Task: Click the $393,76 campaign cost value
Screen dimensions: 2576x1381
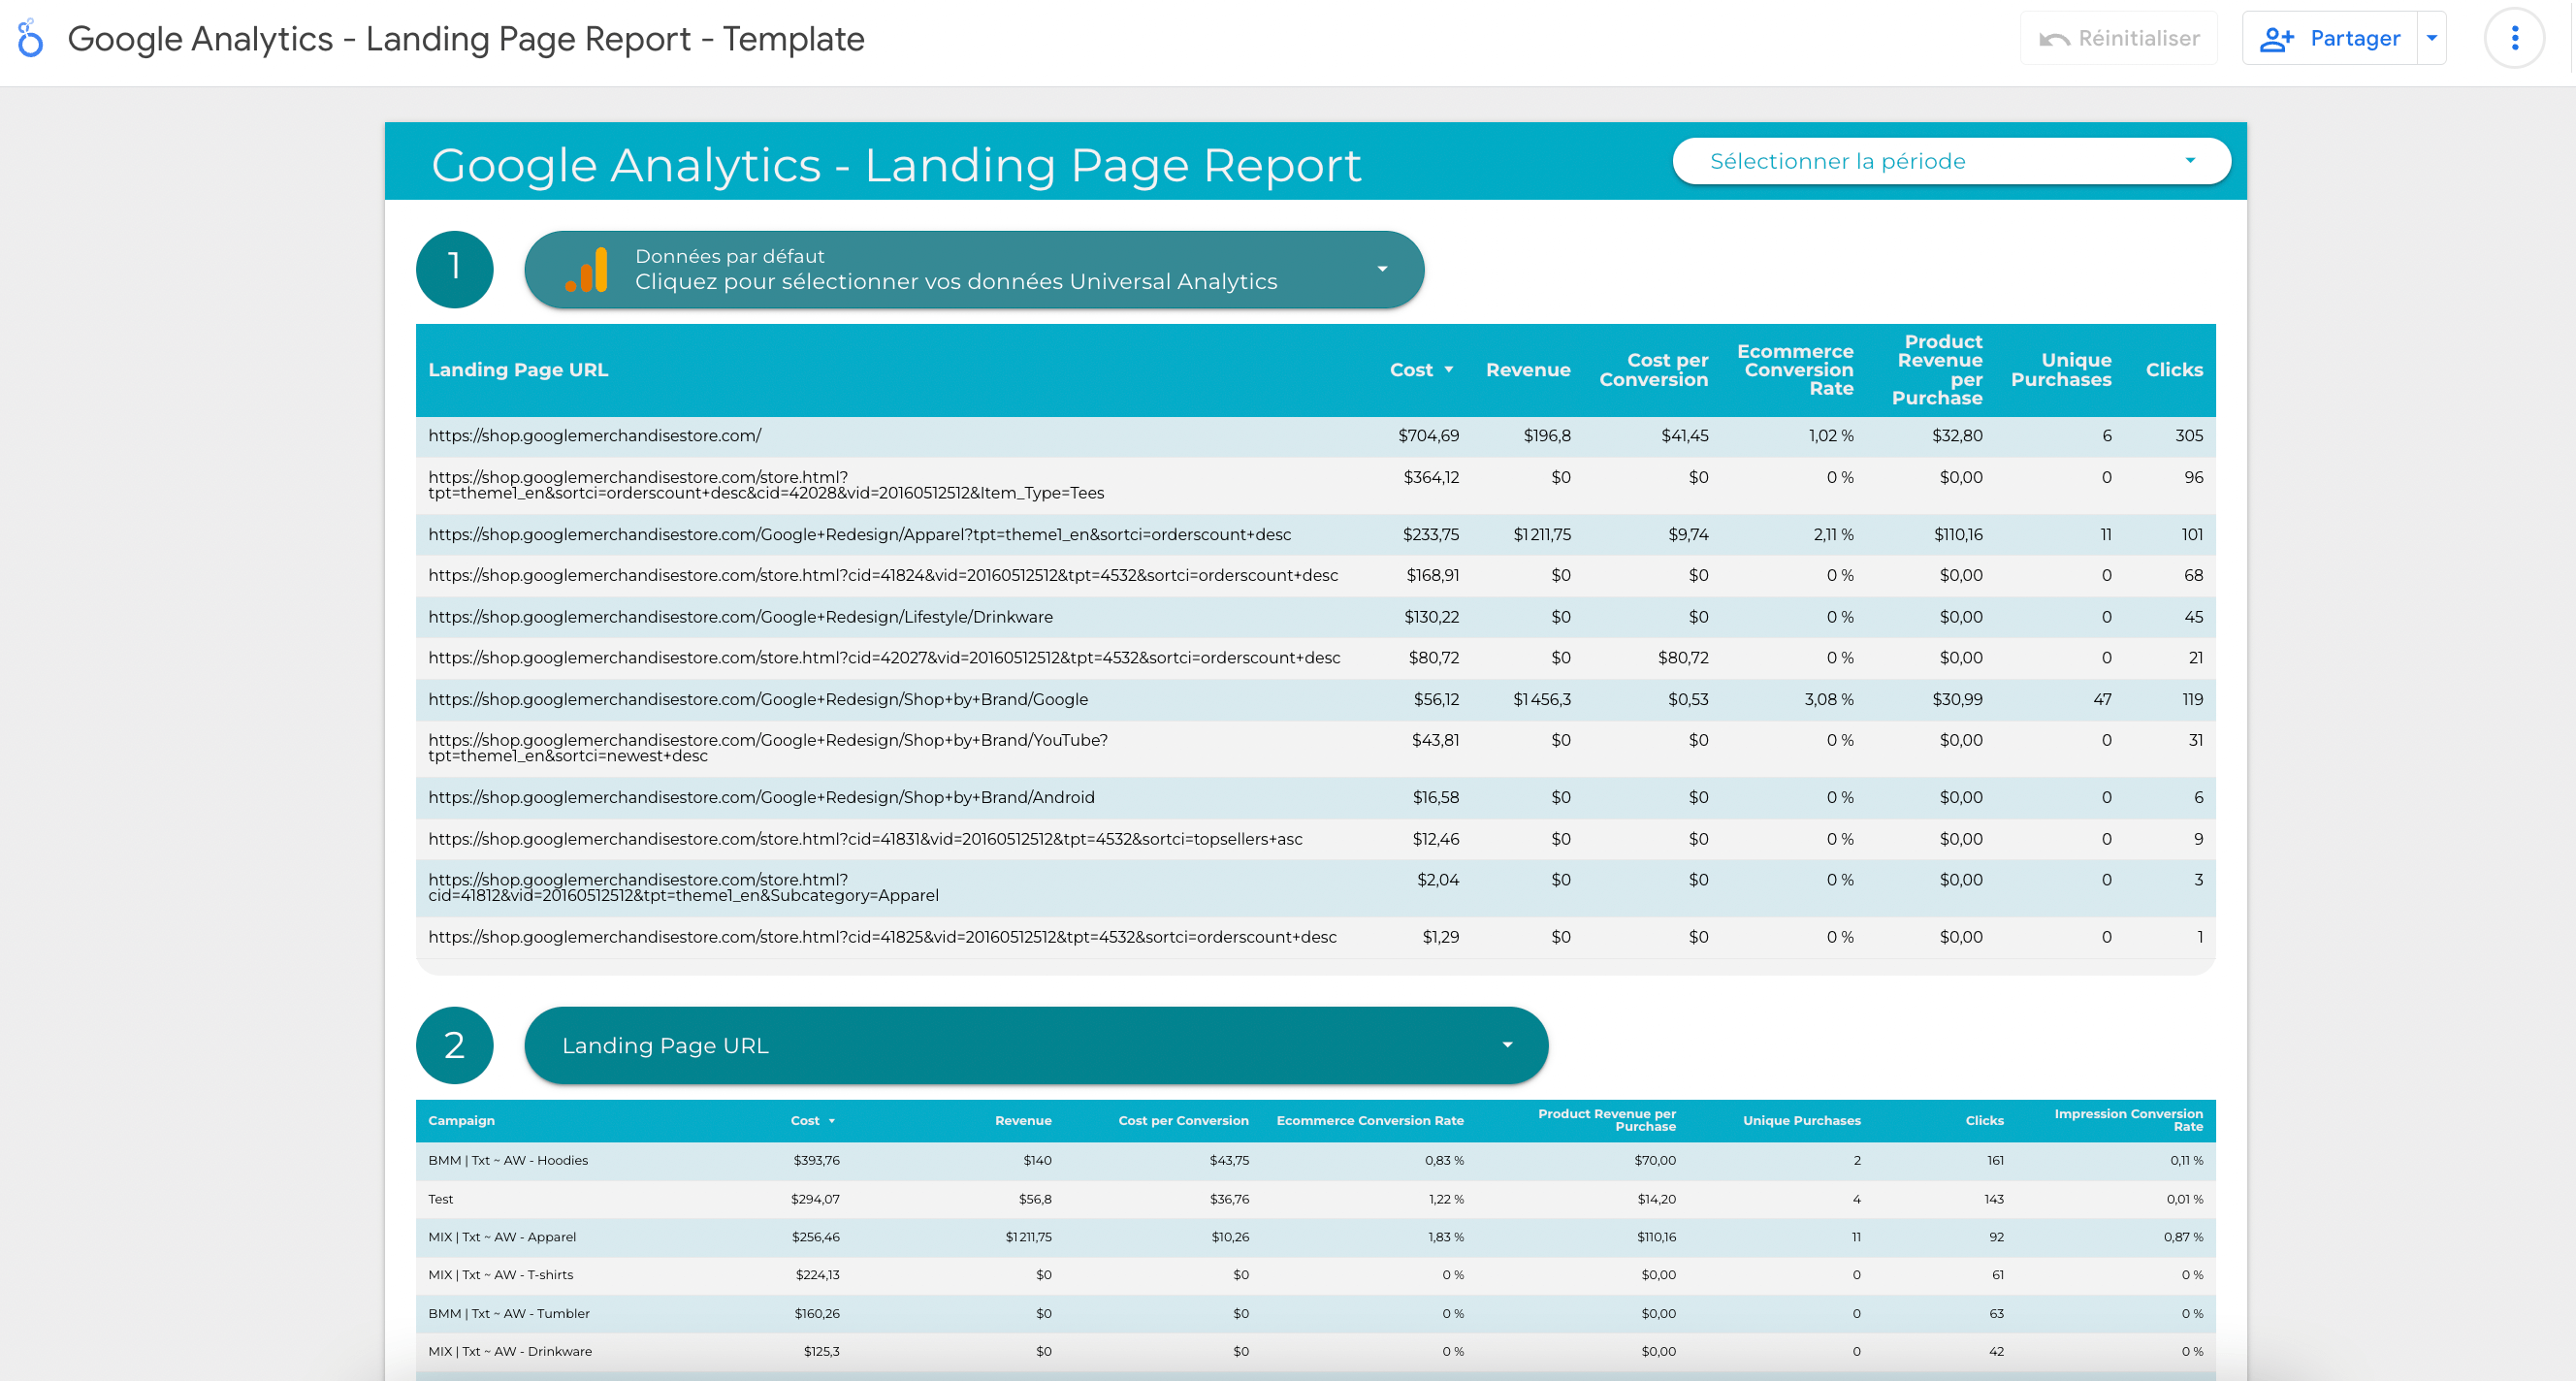Action: point(816,1161)
